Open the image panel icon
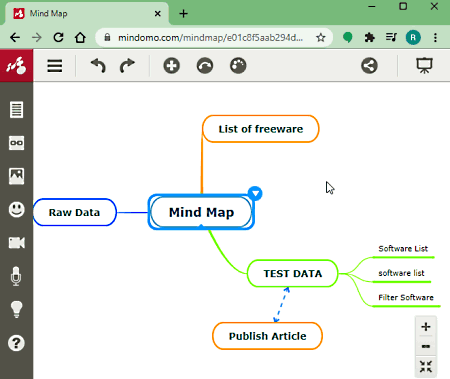This screenshot has width=450, height=379. click(16, 176)
